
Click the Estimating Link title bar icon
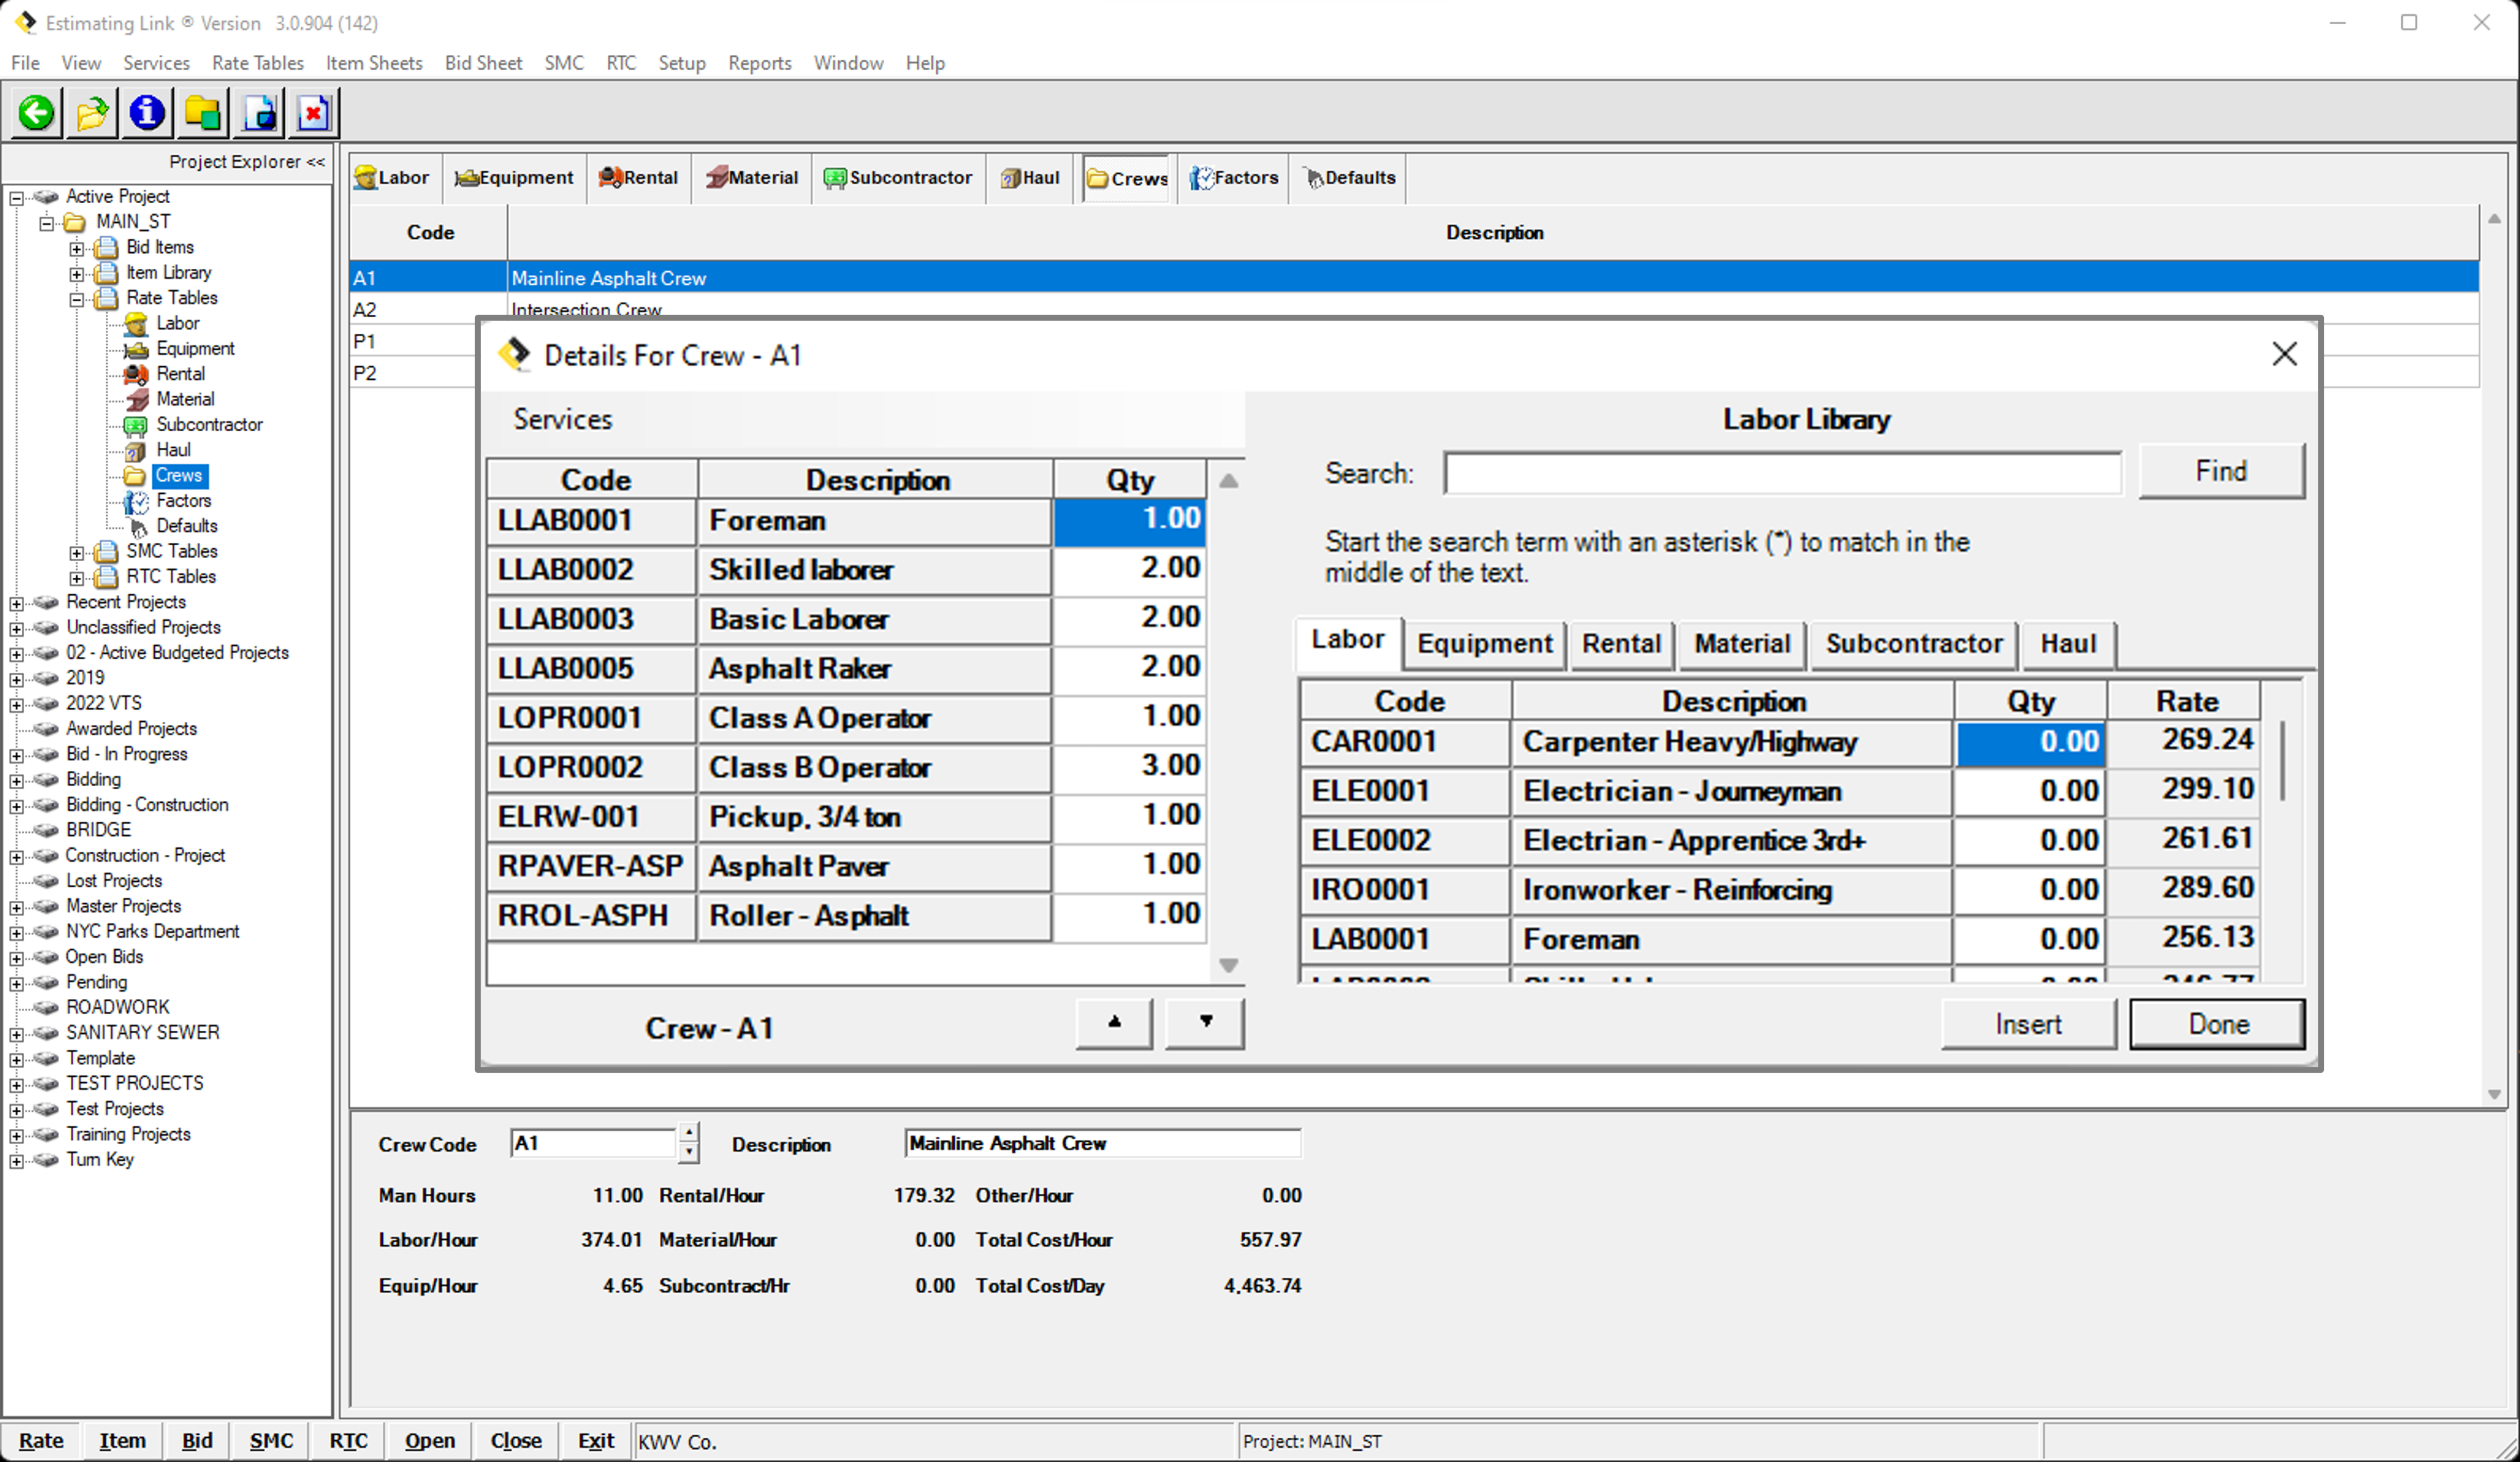(25, 22)
